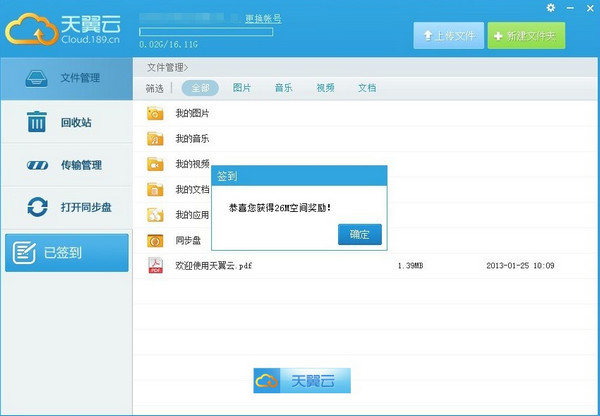Click 打开同步盘 sync disk option
Viewport: 600px width, 416px height.
point(65,207)
